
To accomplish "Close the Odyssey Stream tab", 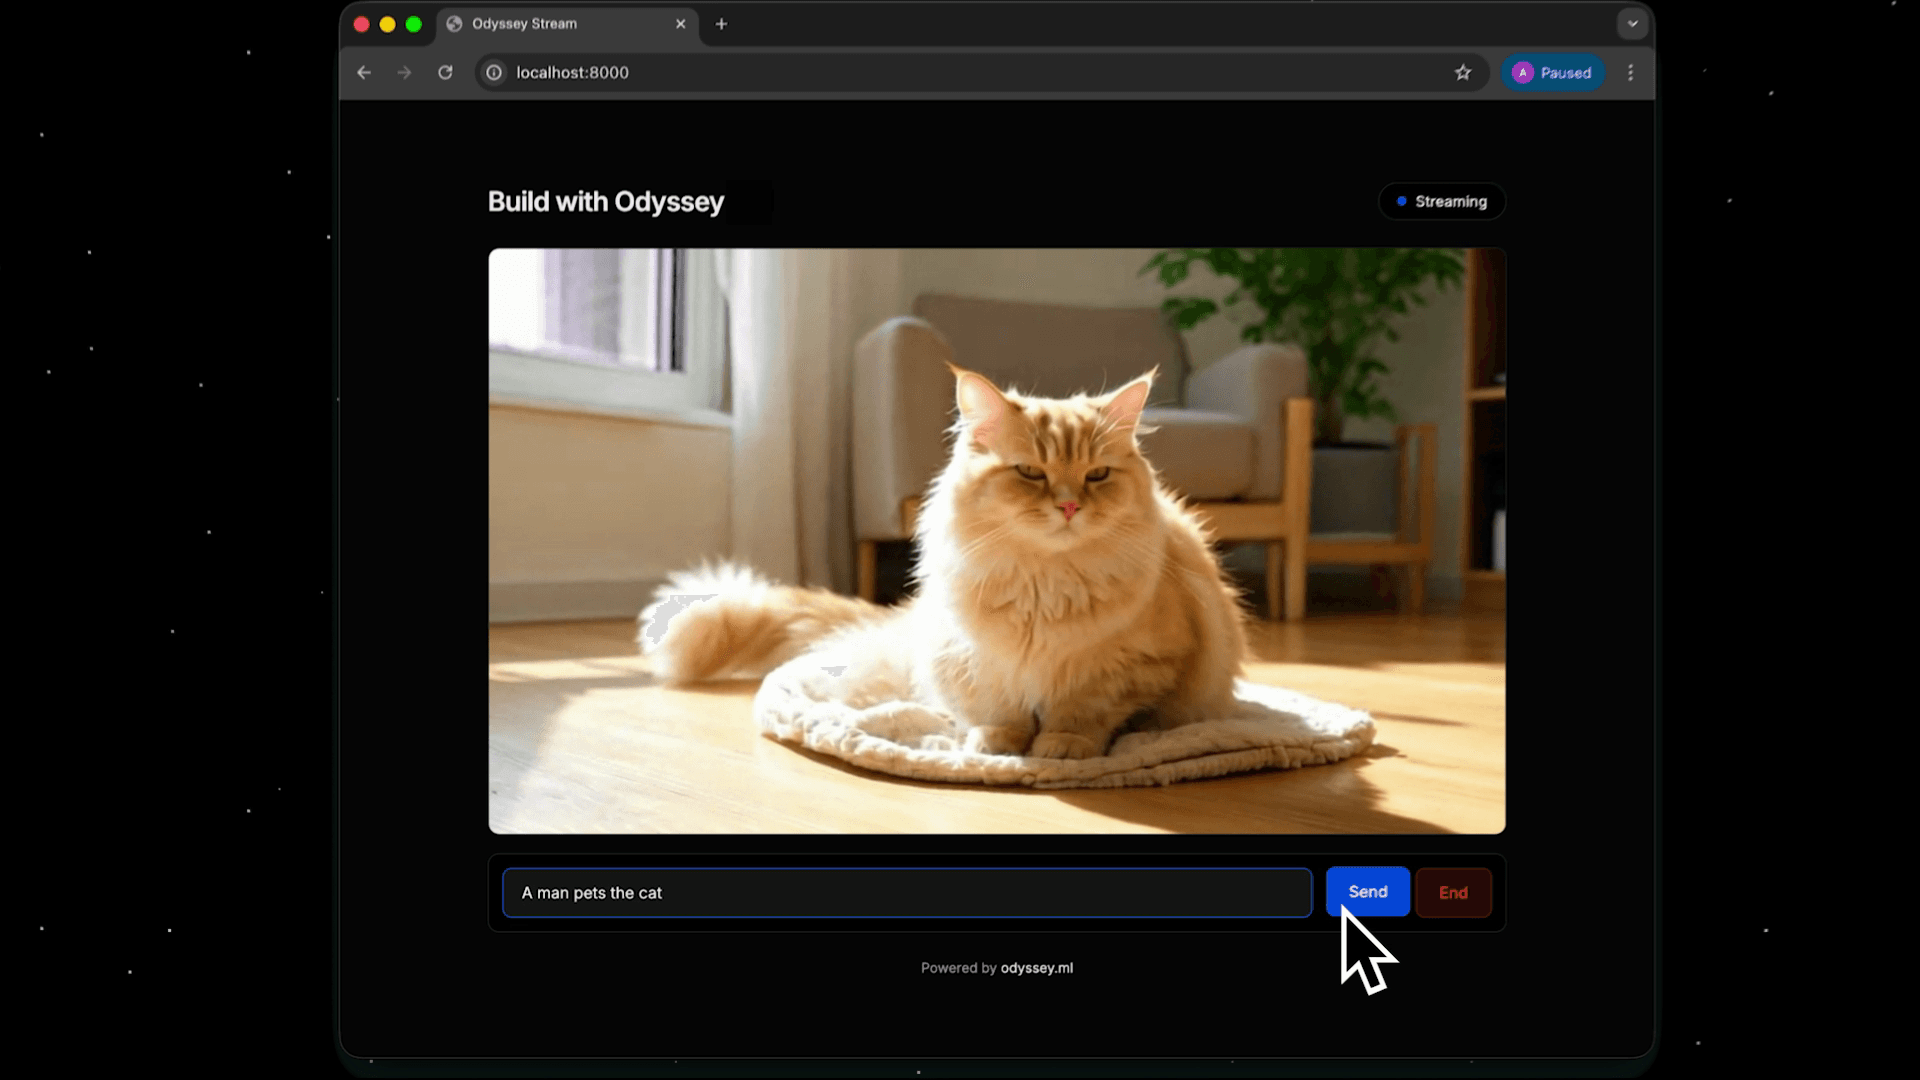I will click(x=681, y=24).
